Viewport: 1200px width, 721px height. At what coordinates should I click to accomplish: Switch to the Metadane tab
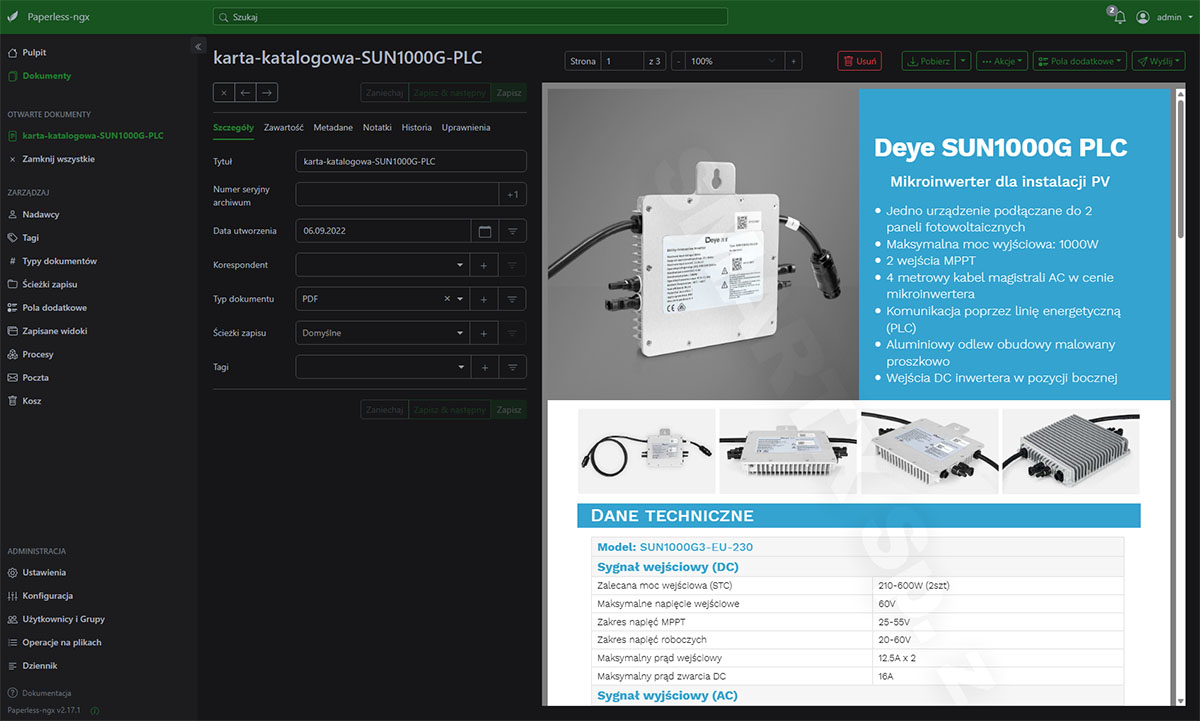(x=333, y=127)
